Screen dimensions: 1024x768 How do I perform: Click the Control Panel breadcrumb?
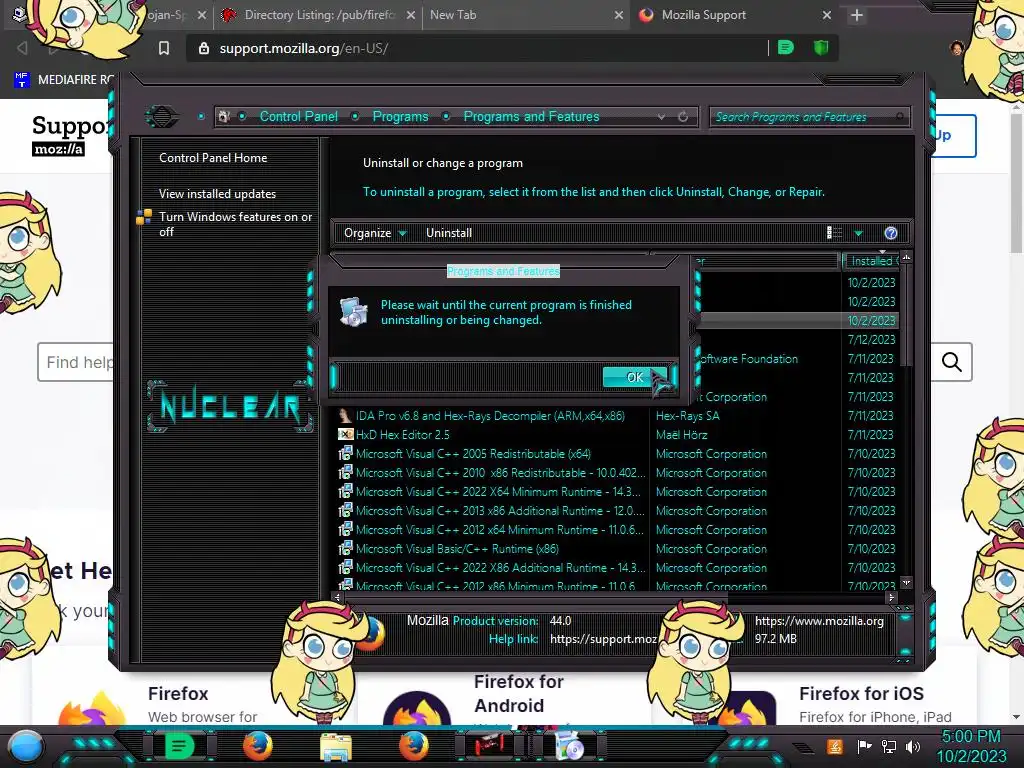(x=298, y=116)
